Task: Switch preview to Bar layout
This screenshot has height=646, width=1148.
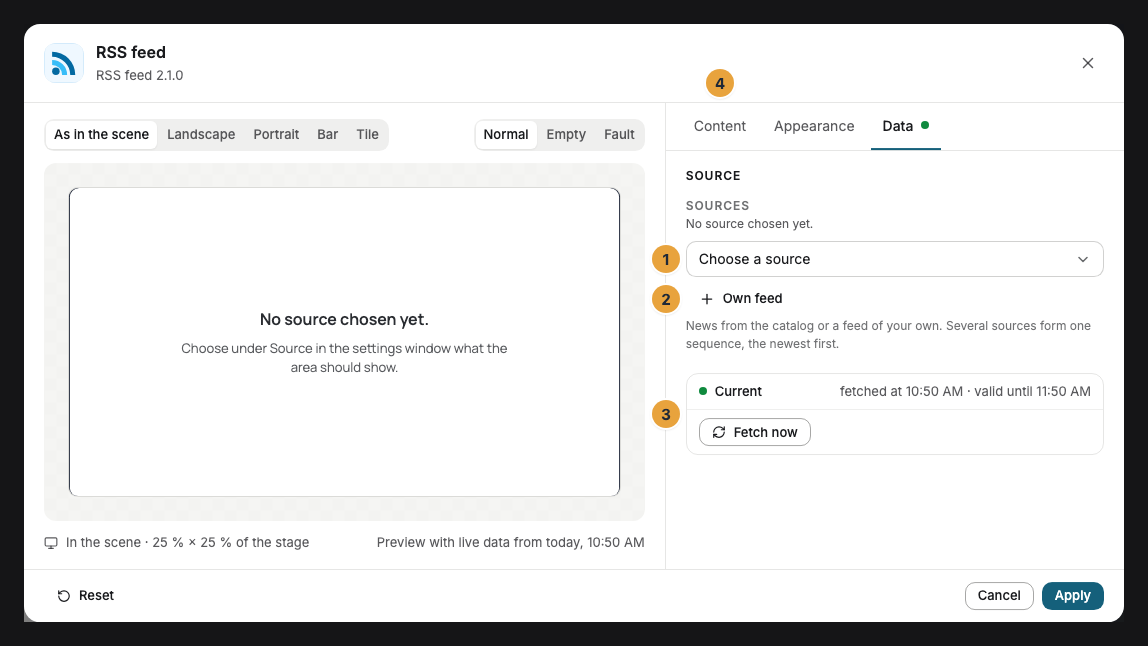Action: pos(327,135)
